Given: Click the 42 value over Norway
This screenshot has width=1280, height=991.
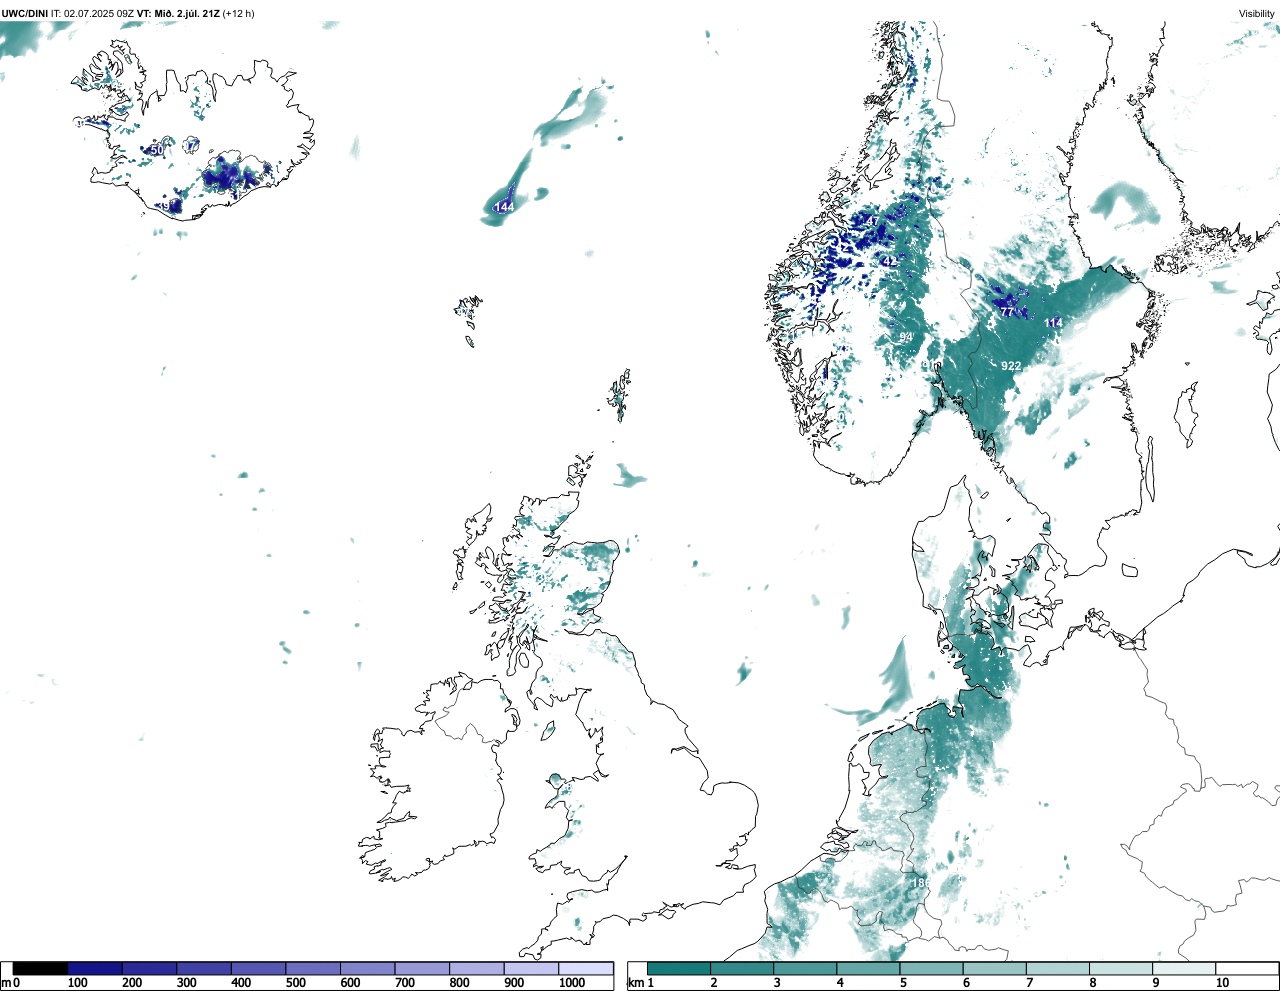Looking at the screenshot, I should coord(889,261).
